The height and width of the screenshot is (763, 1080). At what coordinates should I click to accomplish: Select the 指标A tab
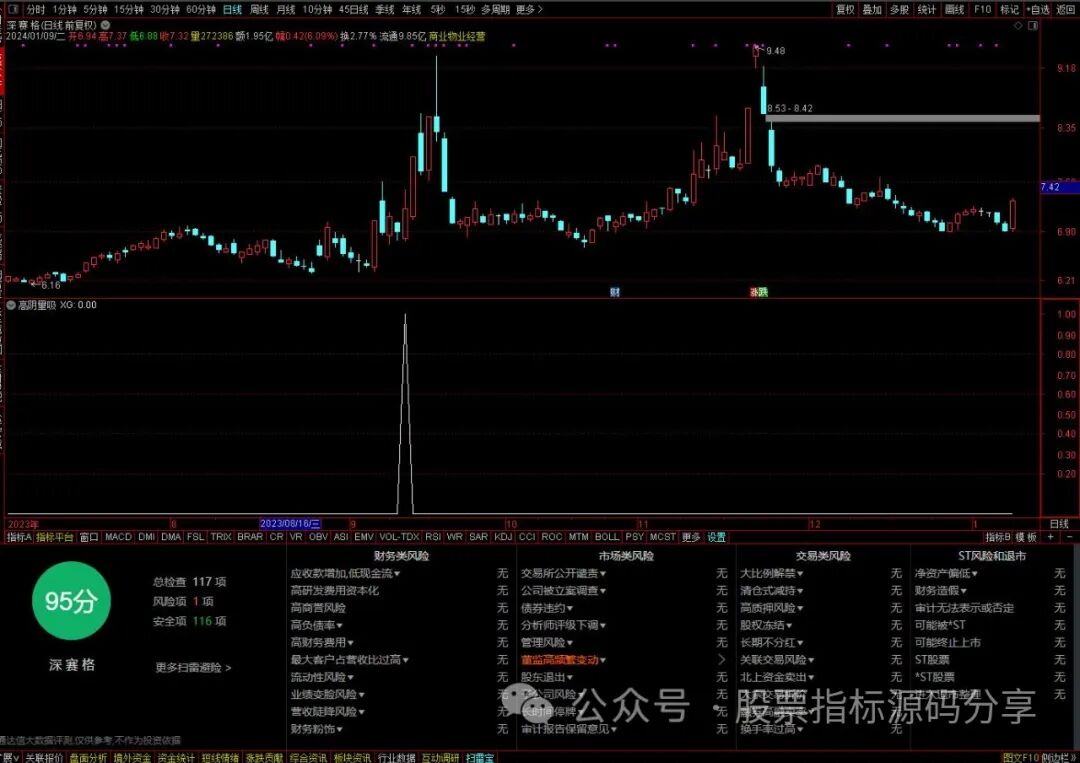[19, 536]
